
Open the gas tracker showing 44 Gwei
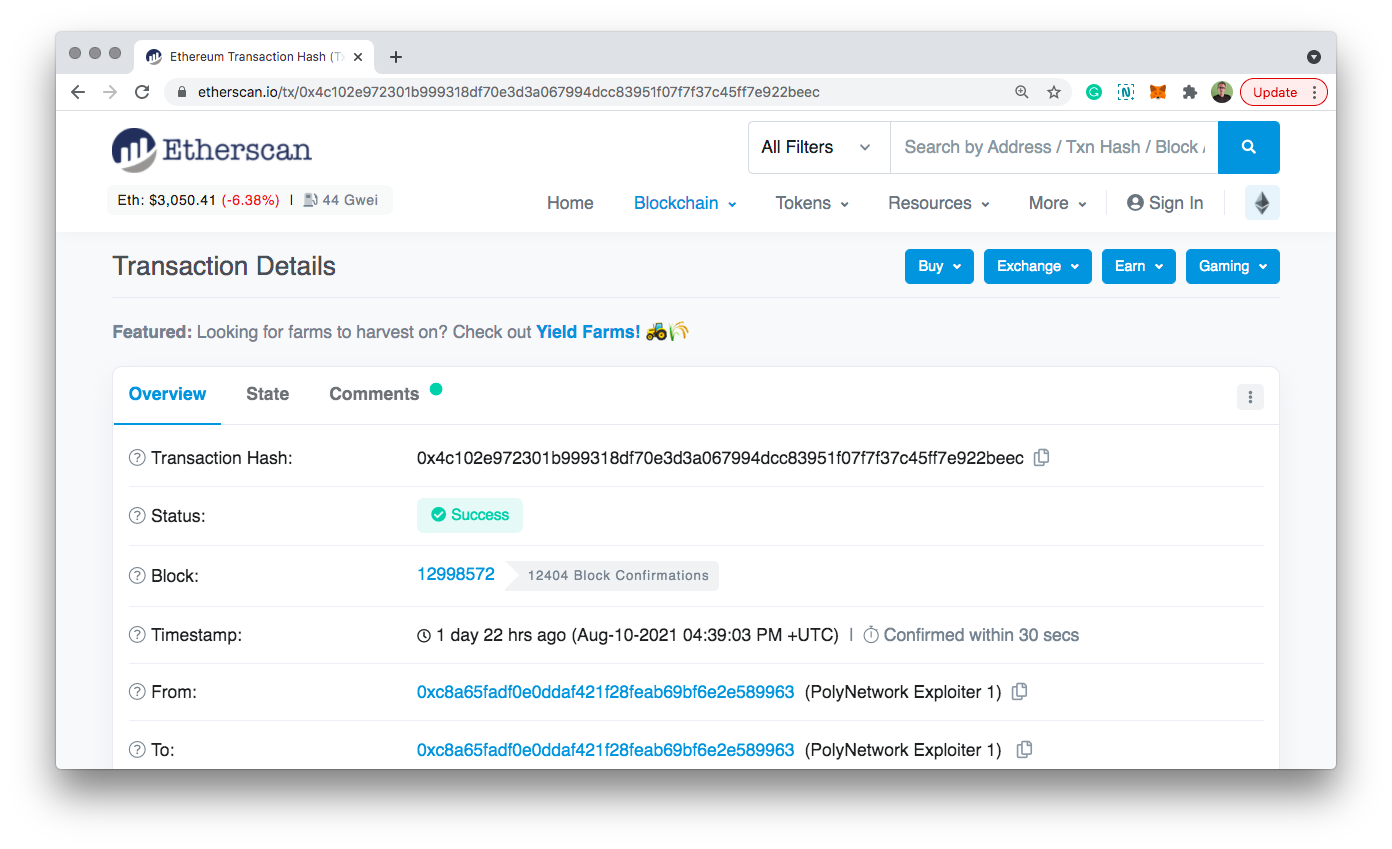[341, 199]
